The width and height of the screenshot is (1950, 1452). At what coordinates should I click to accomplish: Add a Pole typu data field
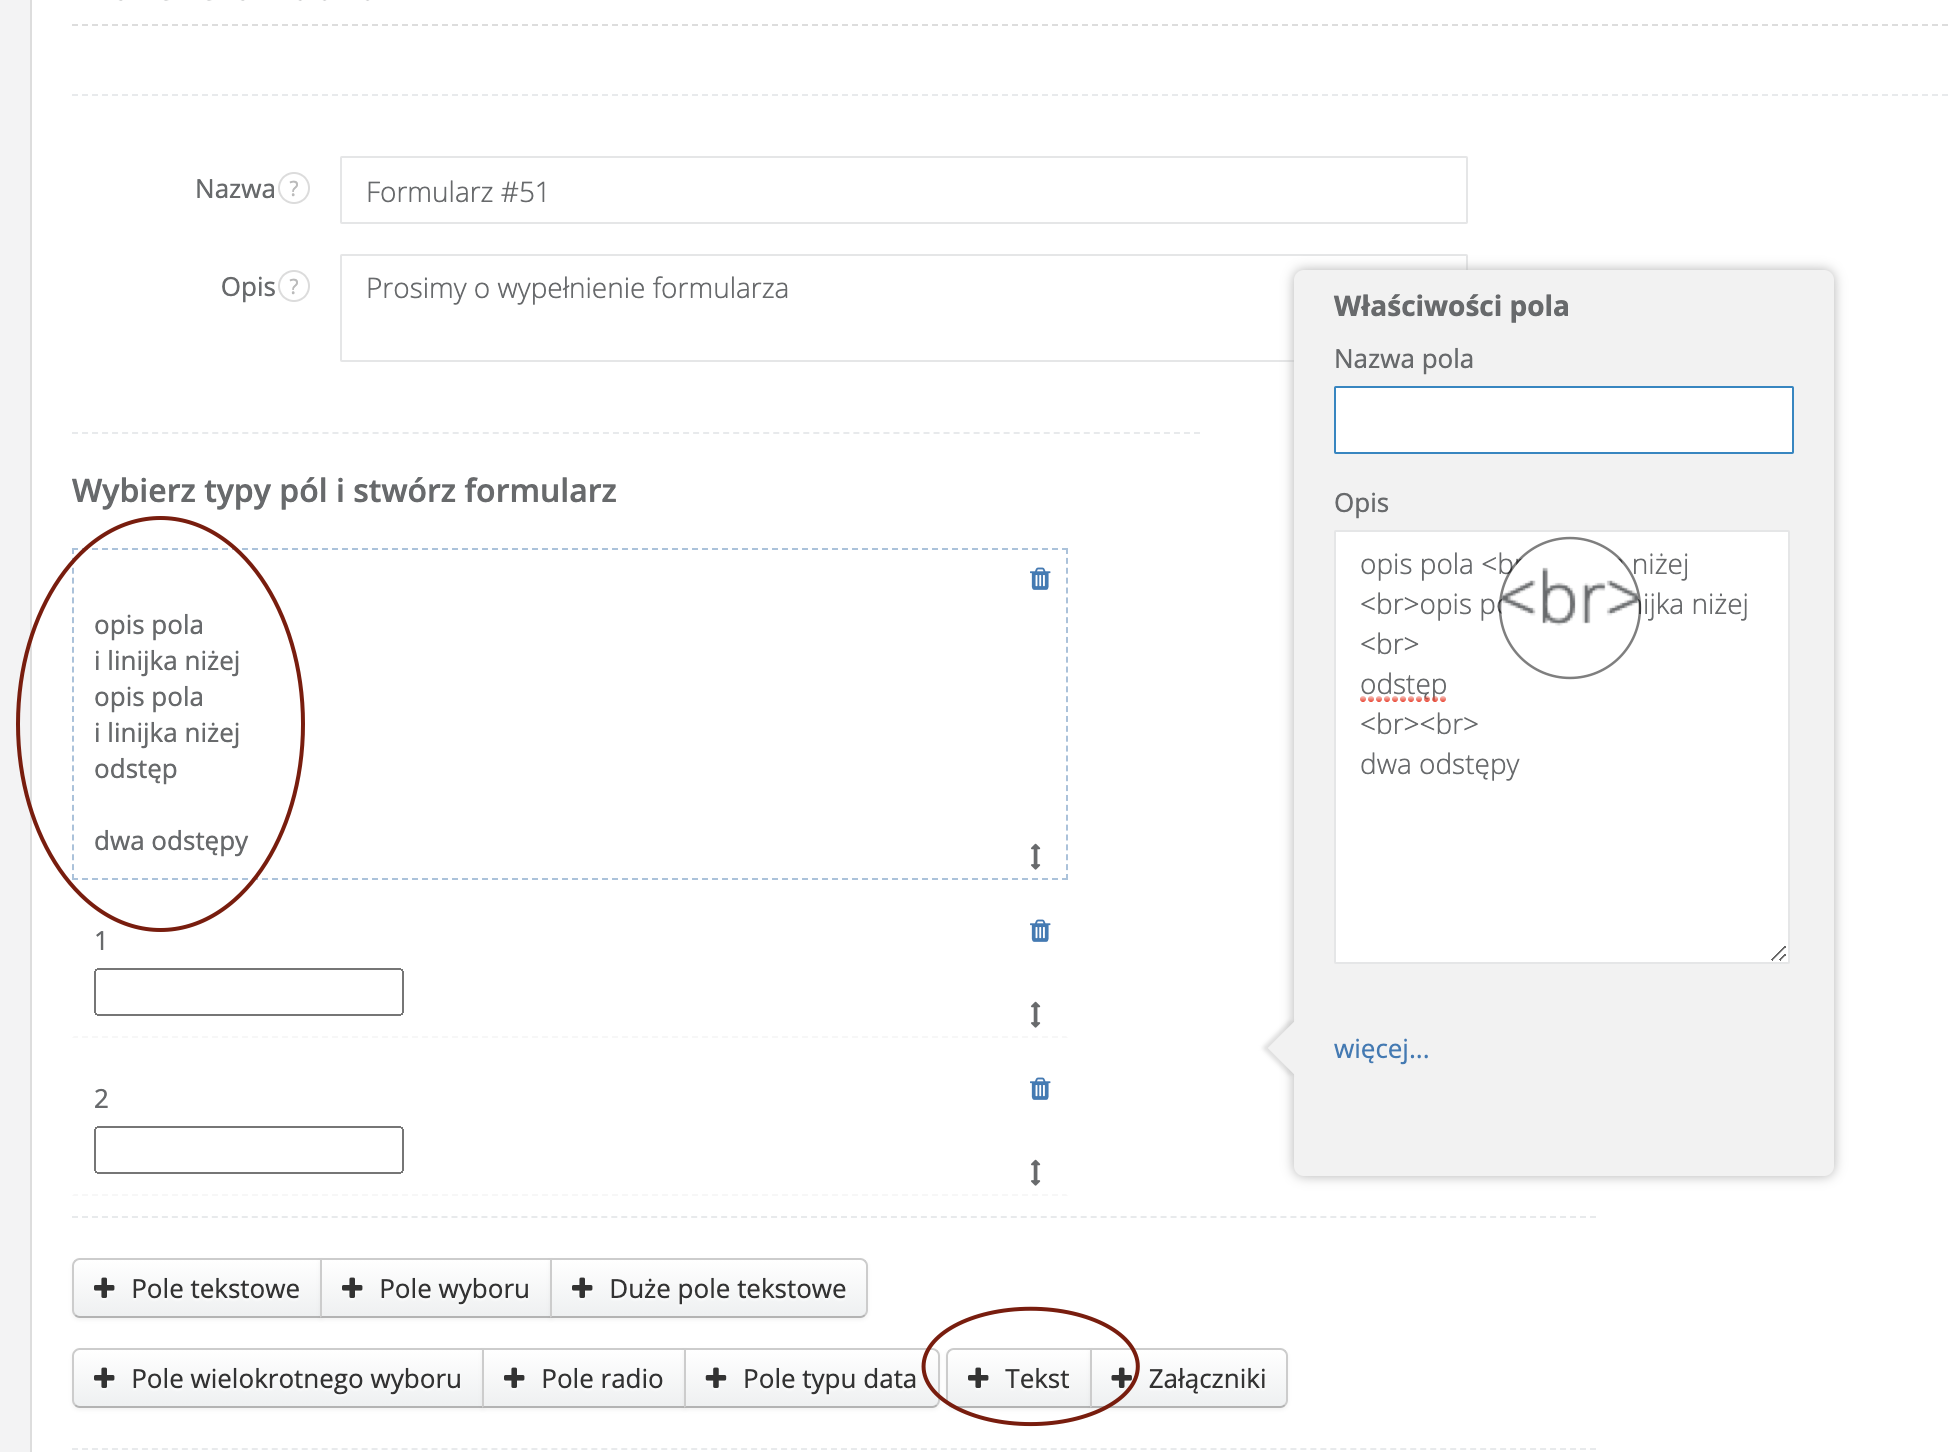[811, 1378]
